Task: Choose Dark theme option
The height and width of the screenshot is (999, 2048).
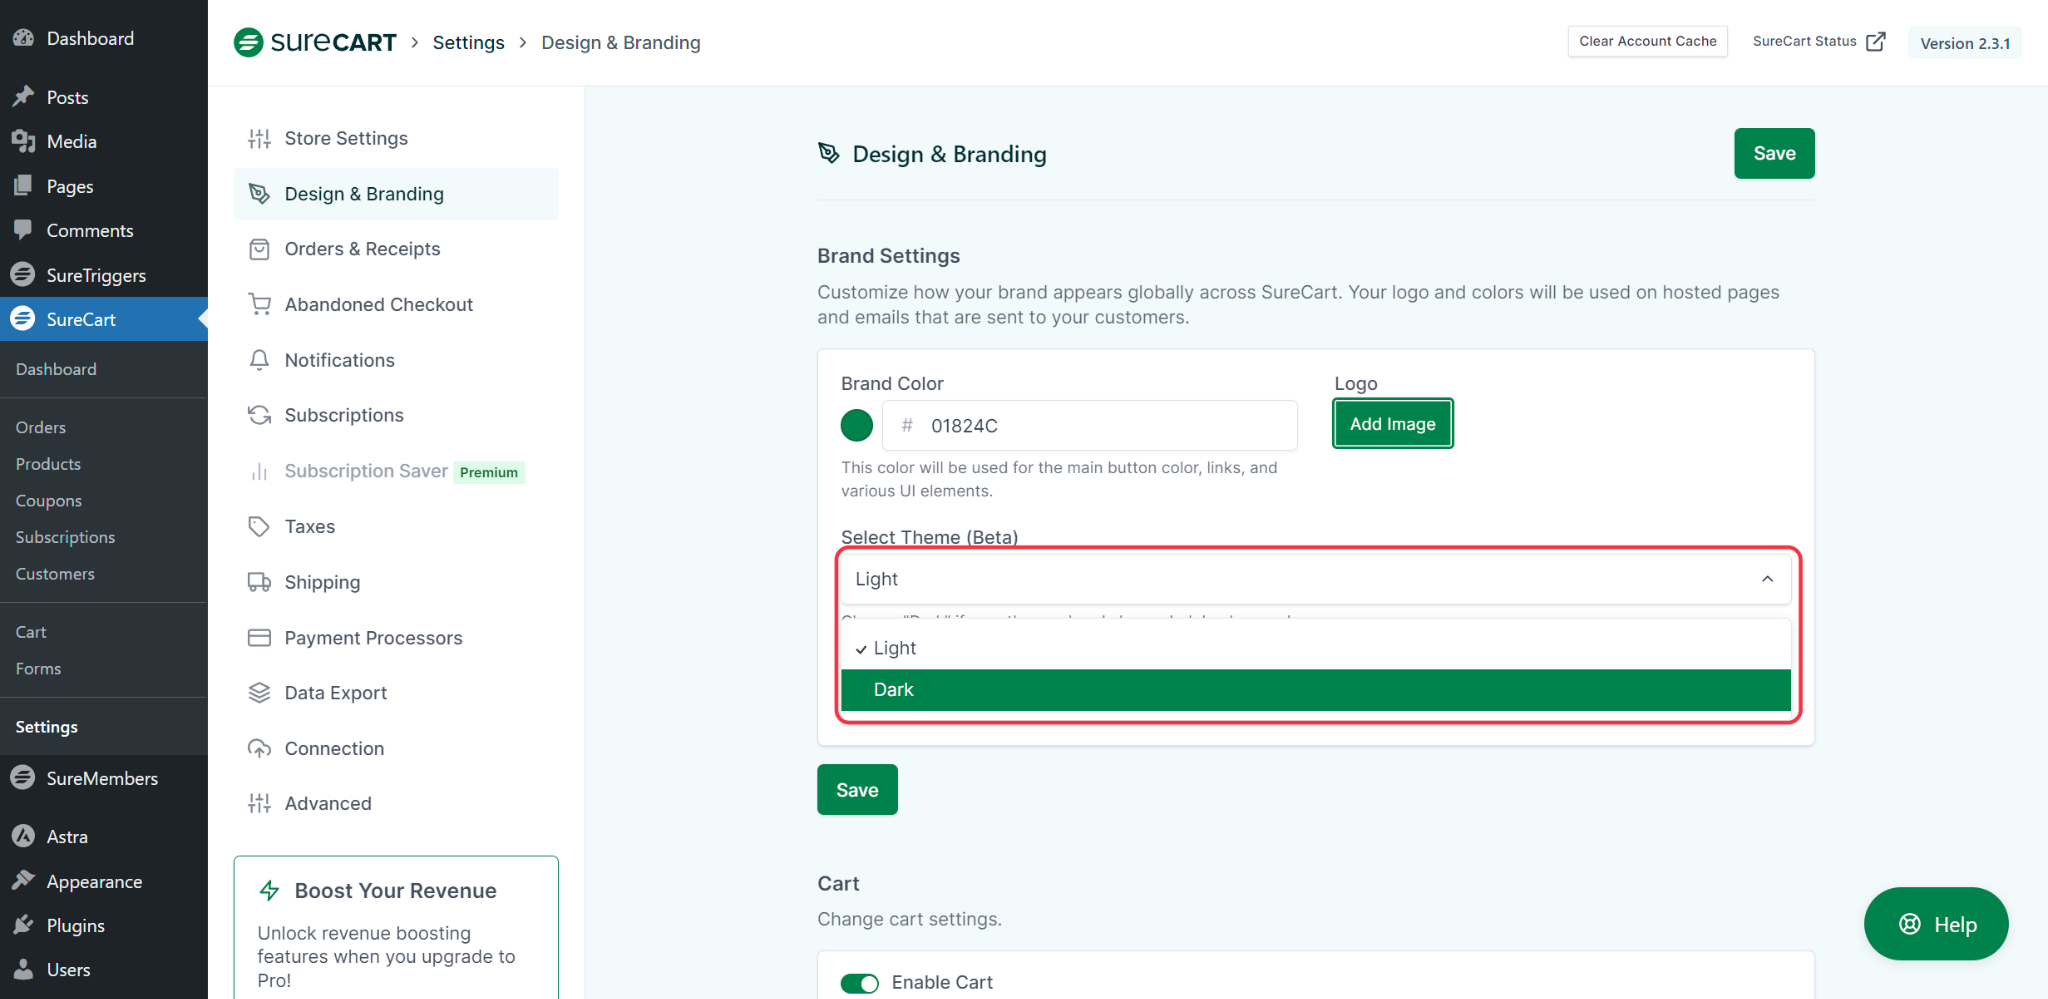Action: click(x=1315, y=690)
